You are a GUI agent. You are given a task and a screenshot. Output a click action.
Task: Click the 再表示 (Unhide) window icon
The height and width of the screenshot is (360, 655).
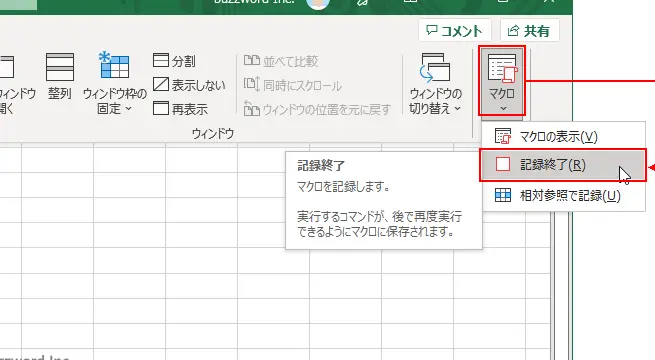tap(161, 108)
